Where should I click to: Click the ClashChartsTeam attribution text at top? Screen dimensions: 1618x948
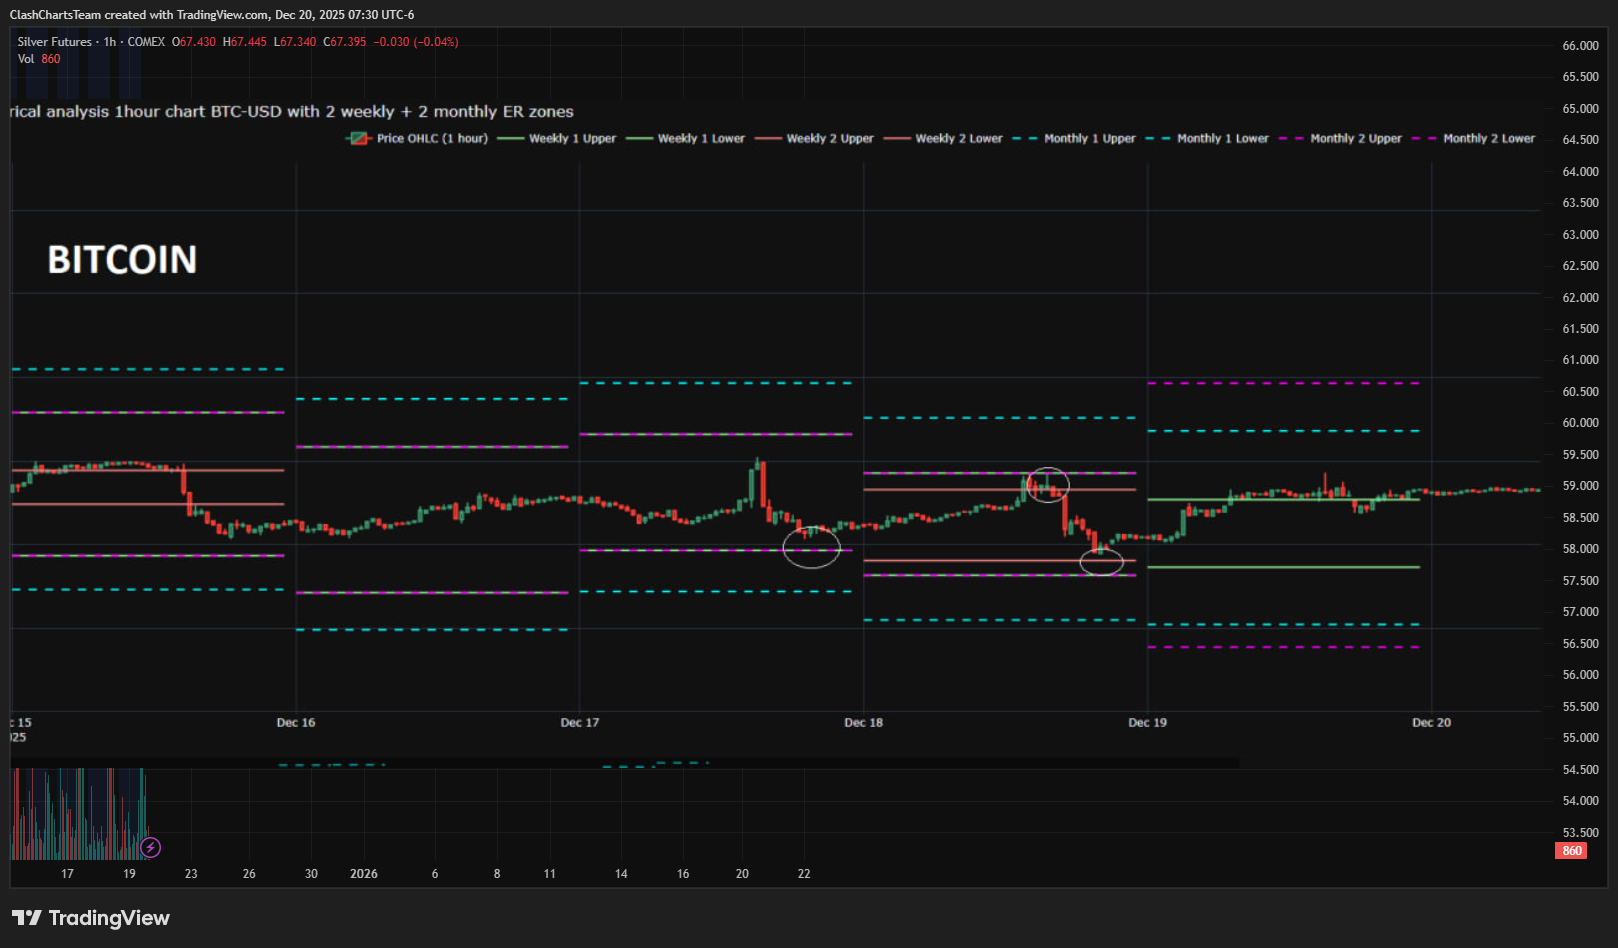[212, 15]
